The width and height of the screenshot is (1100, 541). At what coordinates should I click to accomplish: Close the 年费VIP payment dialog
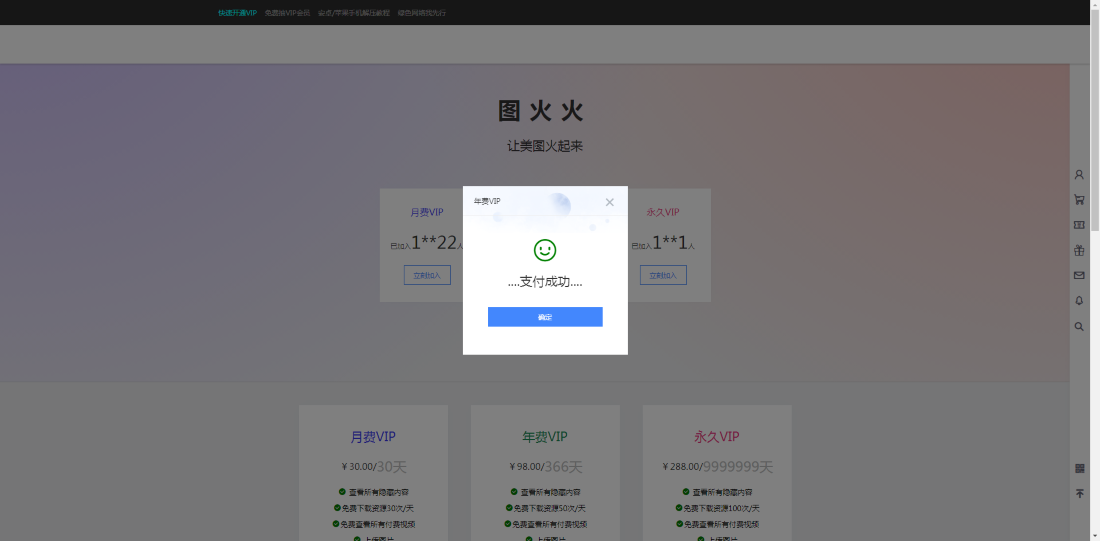pyautogui.click(x=610, y=202)
